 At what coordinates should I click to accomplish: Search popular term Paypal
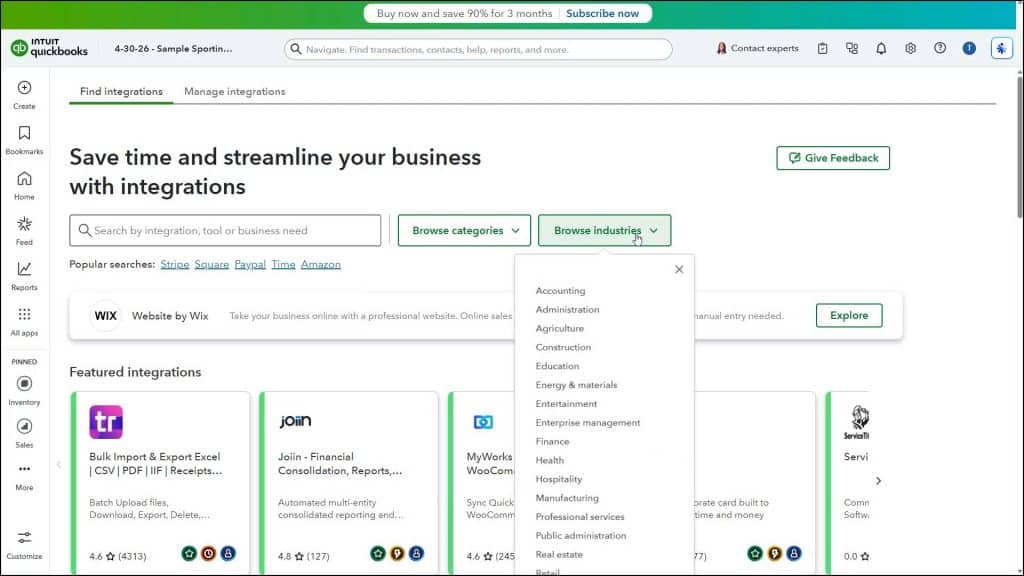coord(250,264)
